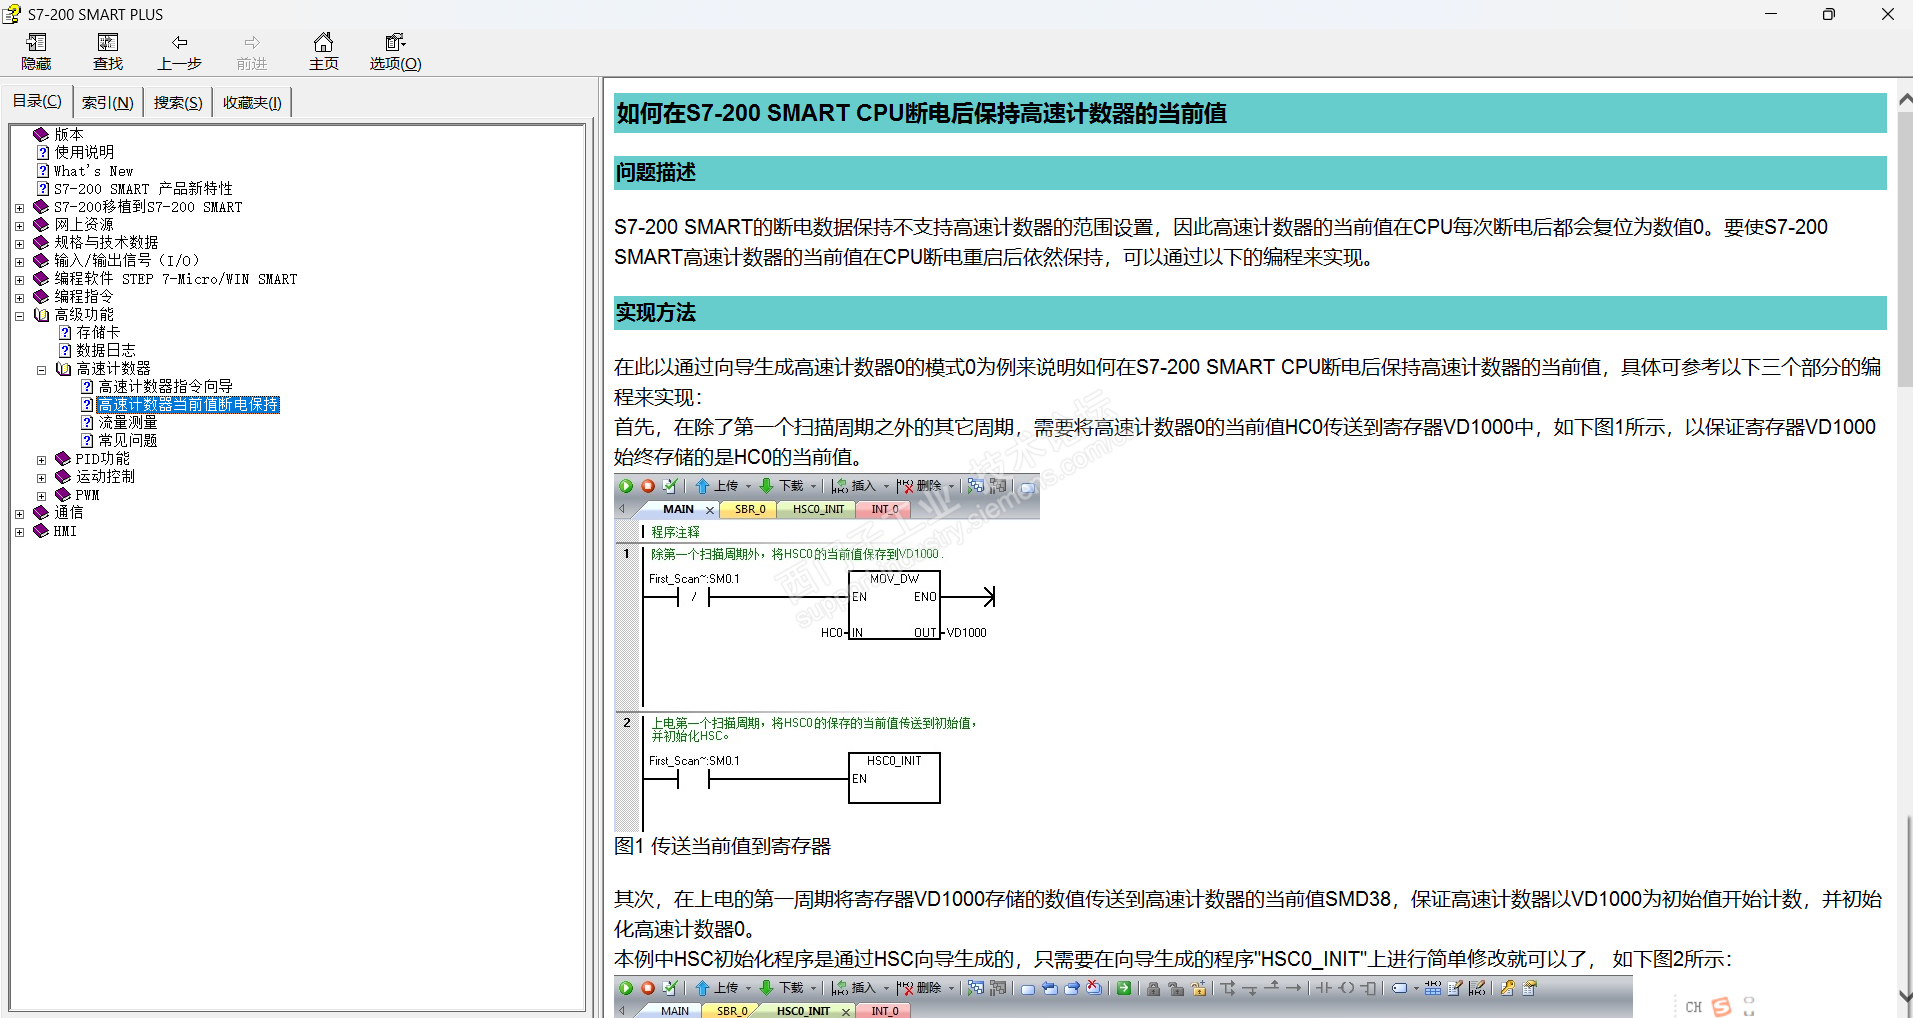Expand the 运动控制 tree node
The height and width of the screenshot is (1018, 1913).
[42, 478]
